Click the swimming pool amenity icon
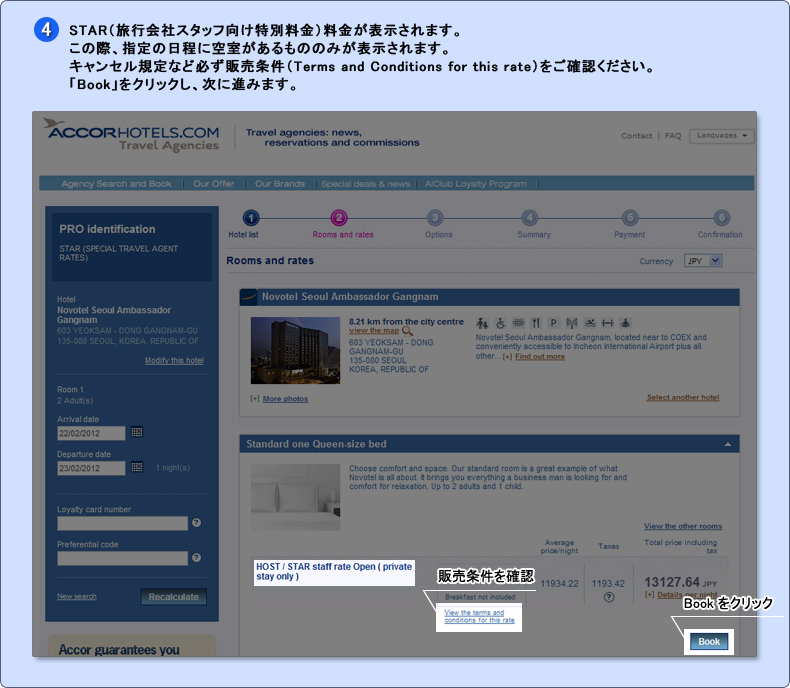This screenshot has height=688, width=790. pyautogui.click(x=589, y=323)
